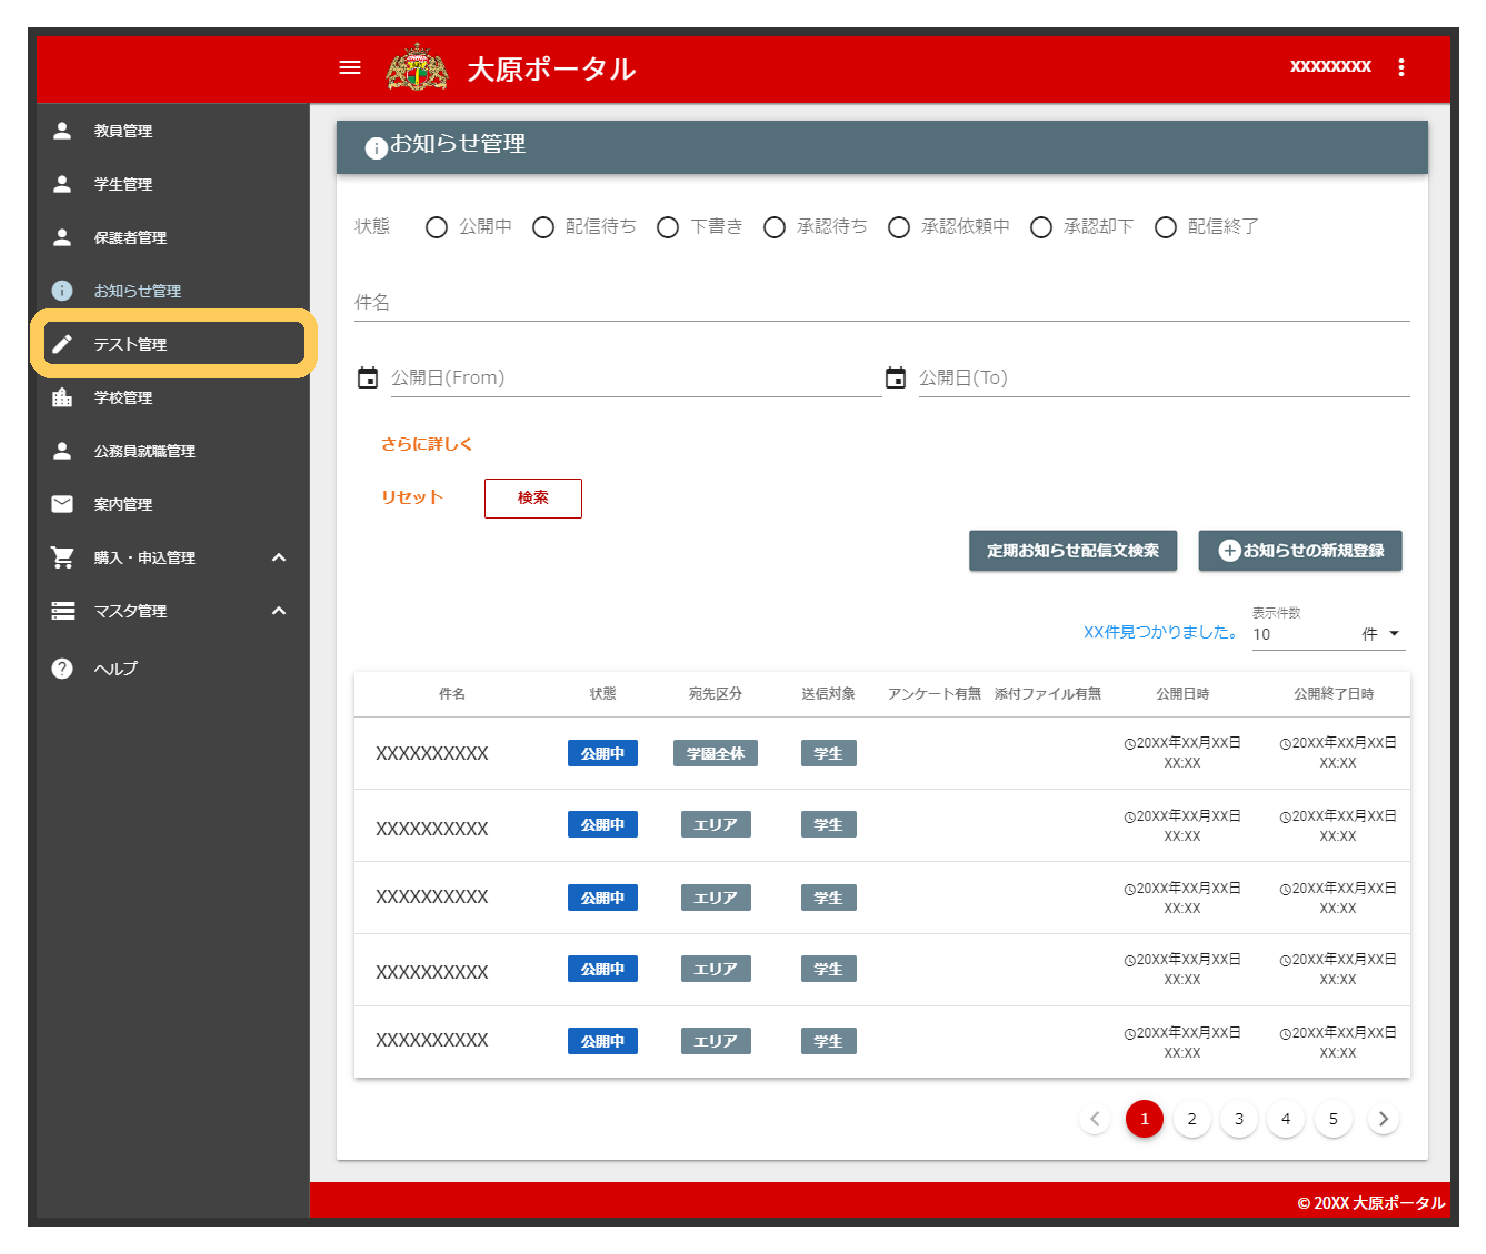This screenshot has width=1486, height=1254.
Task: Click the リセット link
Action: (412, 497)
